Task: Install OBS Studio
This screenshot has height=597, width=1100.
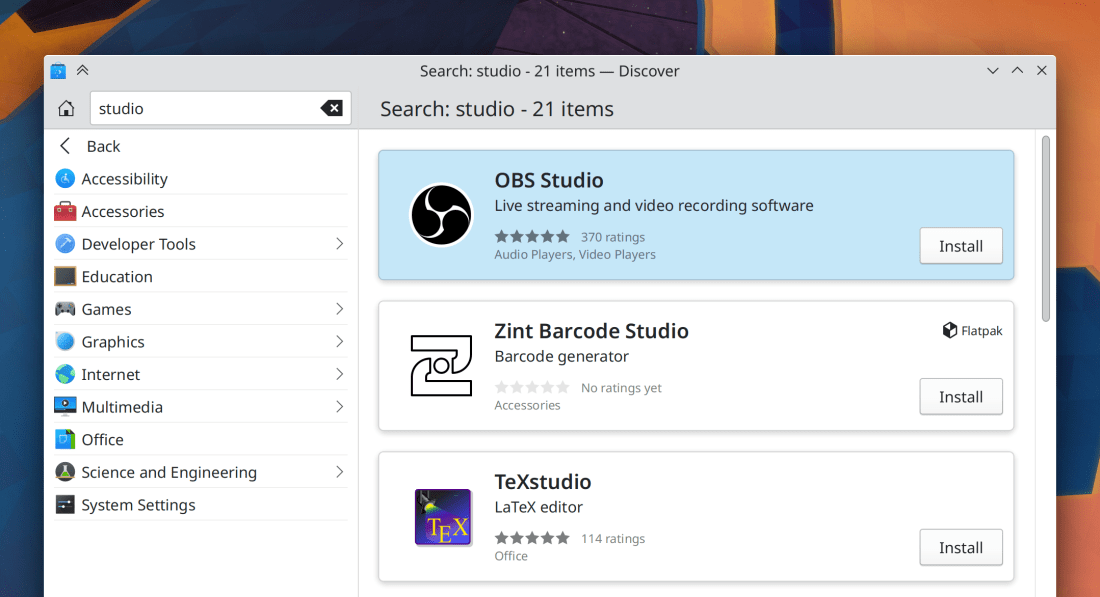Action: 960,246
